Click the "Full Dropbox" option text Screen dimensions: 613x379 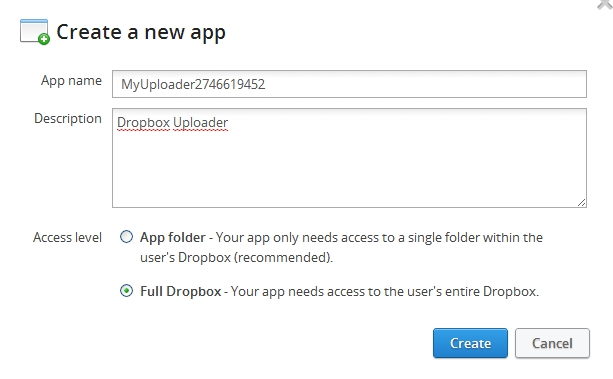(181, 291)
